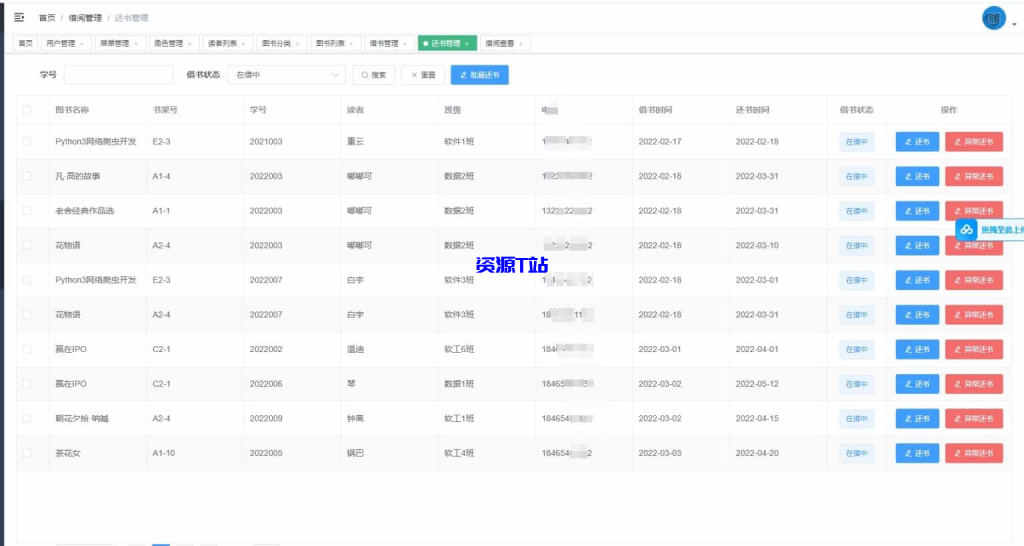Check the 凡·高的故事 row checkbox

coord(27,176)
